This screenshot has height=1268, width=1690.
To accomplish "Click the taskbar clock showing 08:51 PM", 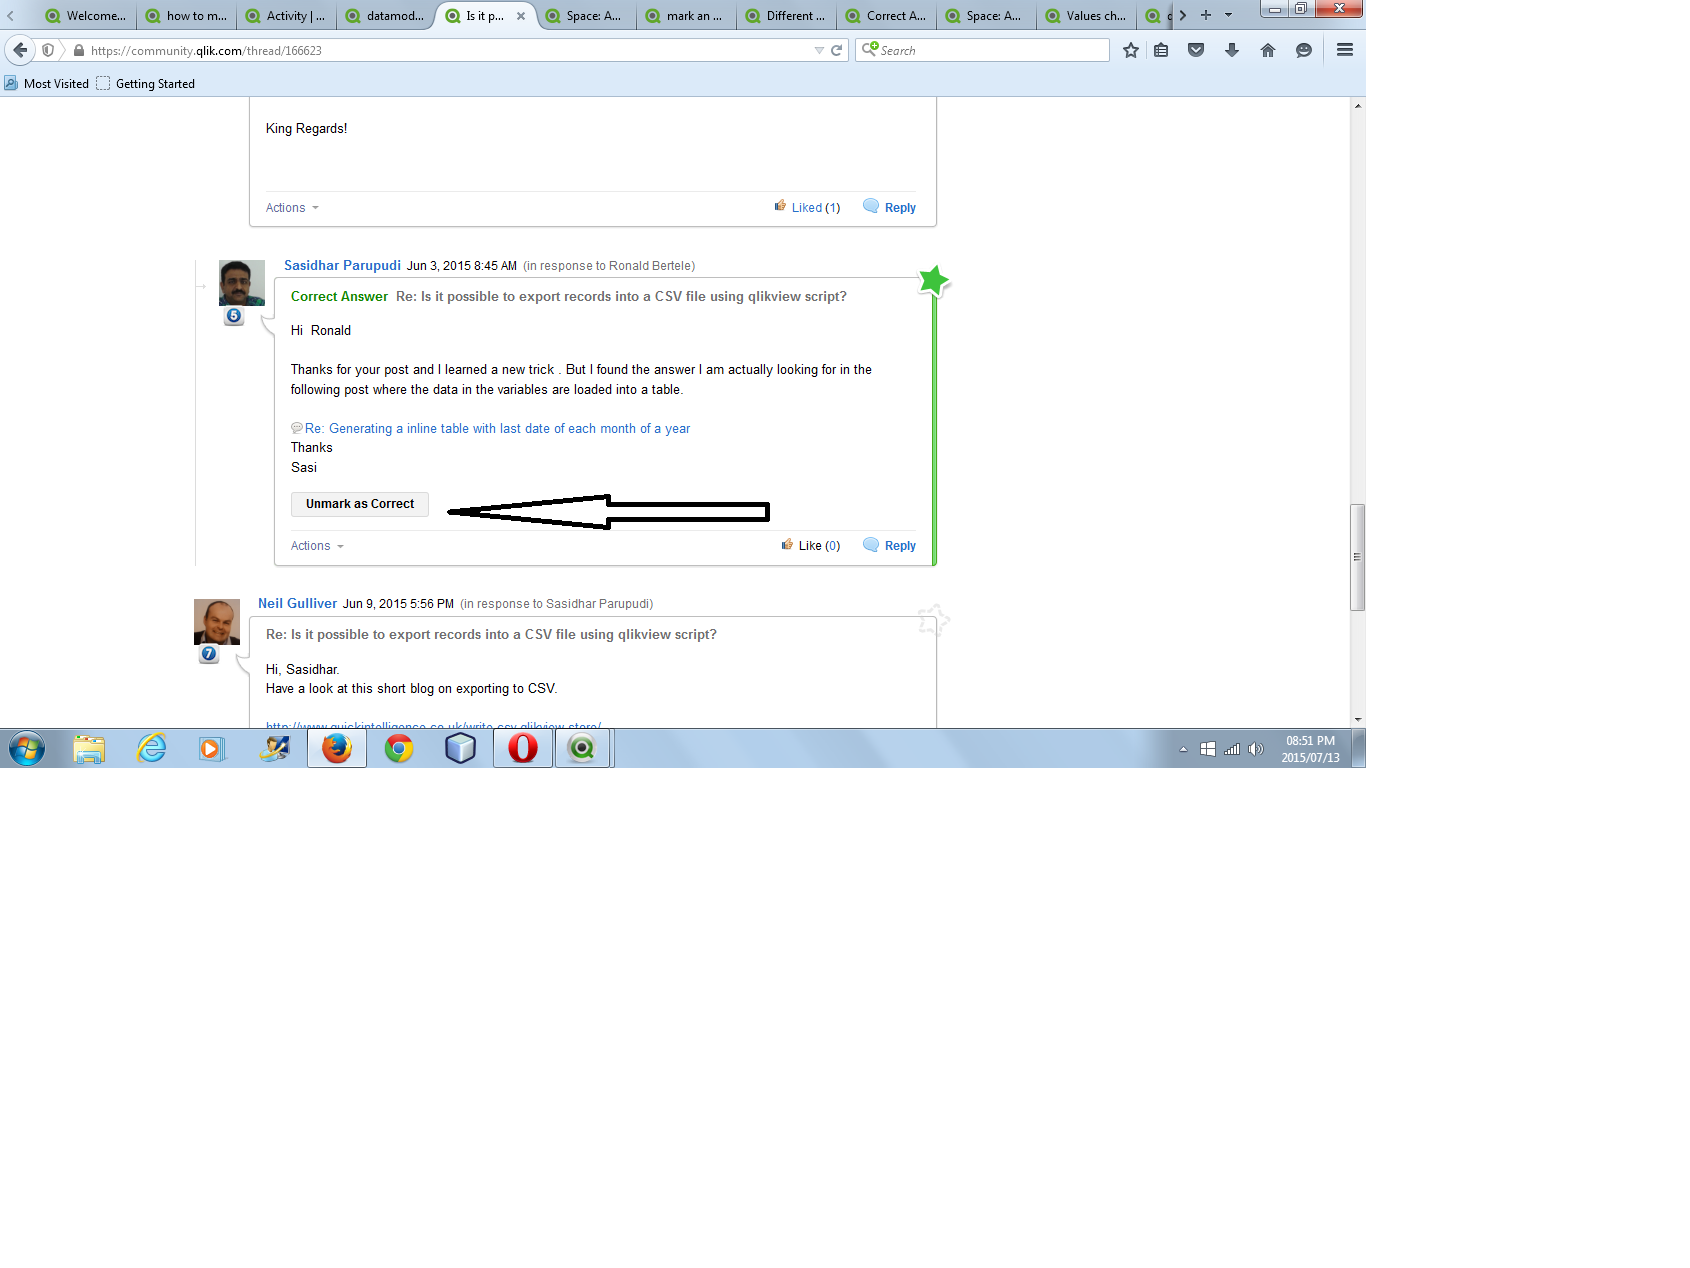I will point(1310,749).
